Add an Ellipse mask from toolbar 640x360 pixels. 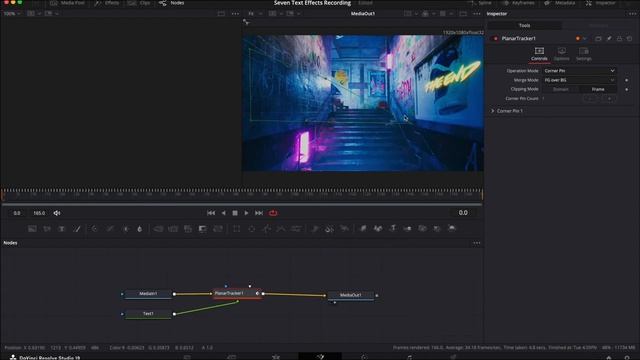point(251,229)
